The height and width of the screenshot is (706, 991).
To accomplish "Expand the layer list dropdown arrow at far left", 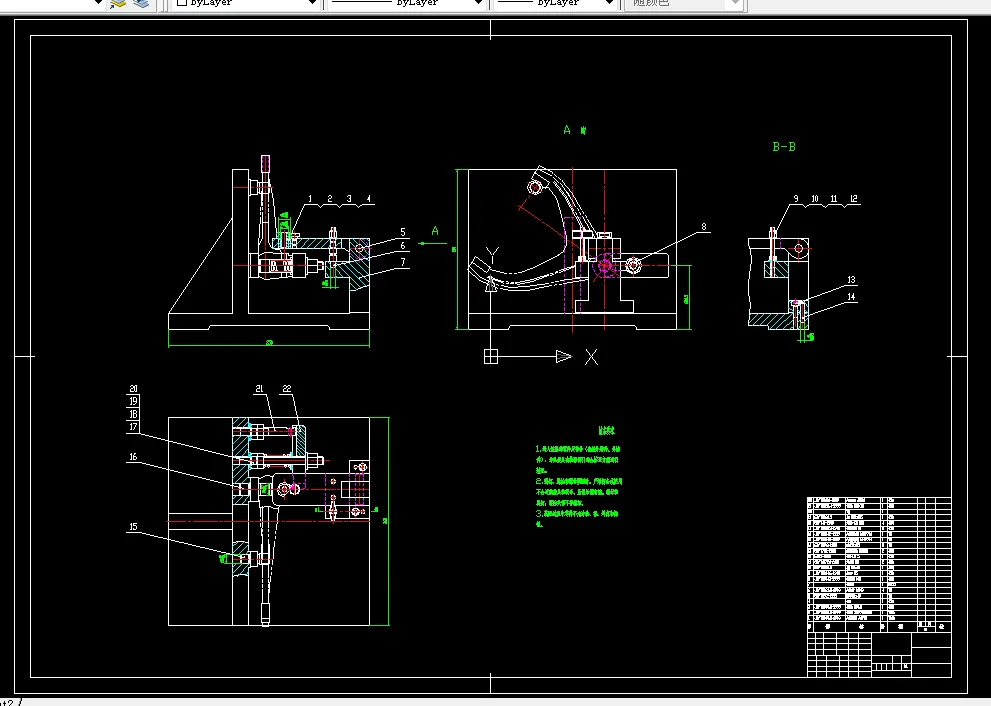I will (98, 3).
